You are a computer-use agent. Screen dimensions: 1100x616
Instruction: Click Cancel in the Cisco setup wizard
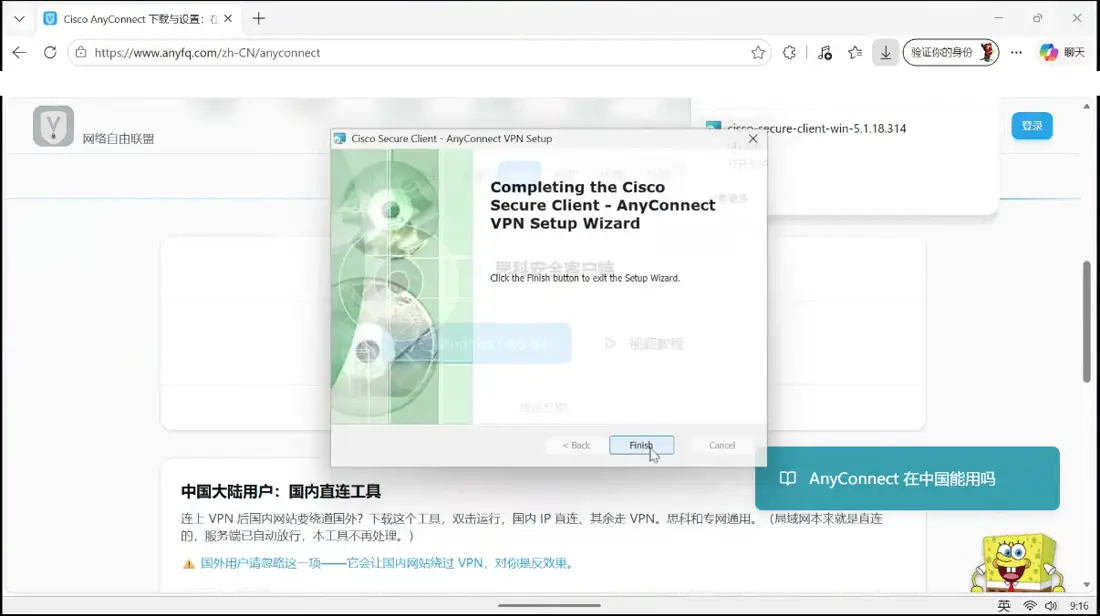coord(721,445)
